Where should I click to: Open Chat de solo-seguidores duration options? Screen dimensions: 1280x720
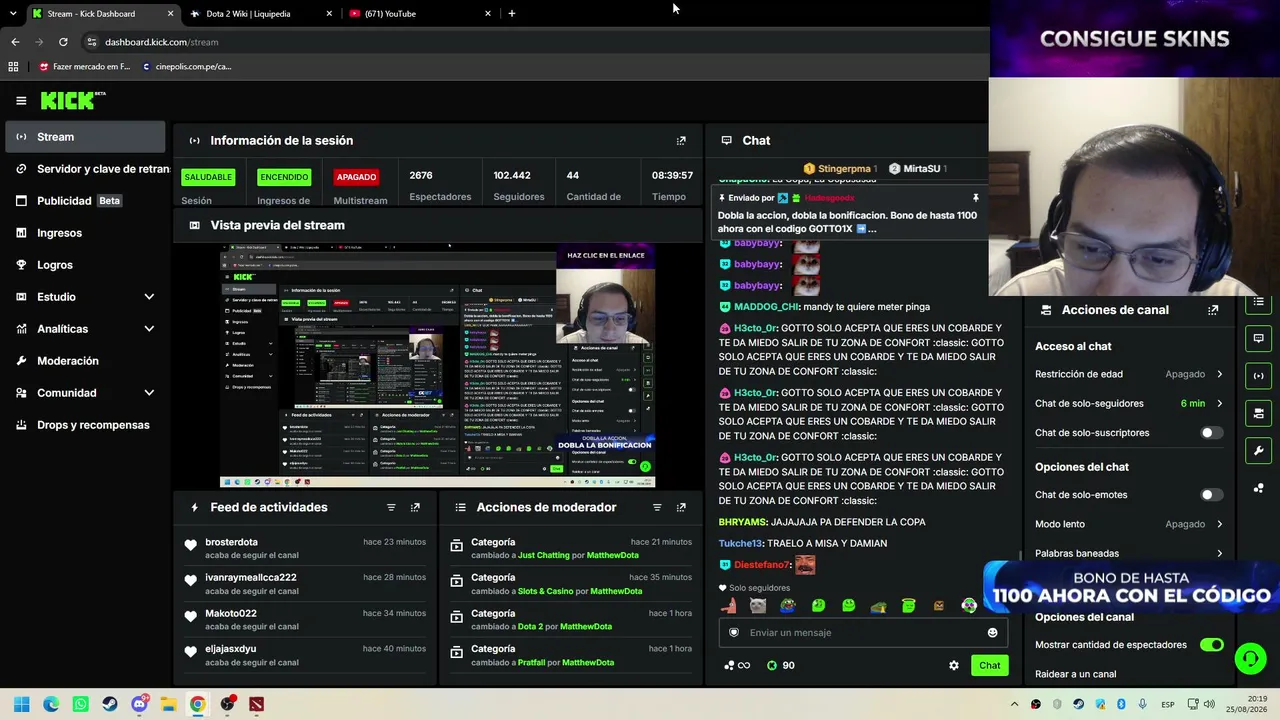(x=1129, y=403)
